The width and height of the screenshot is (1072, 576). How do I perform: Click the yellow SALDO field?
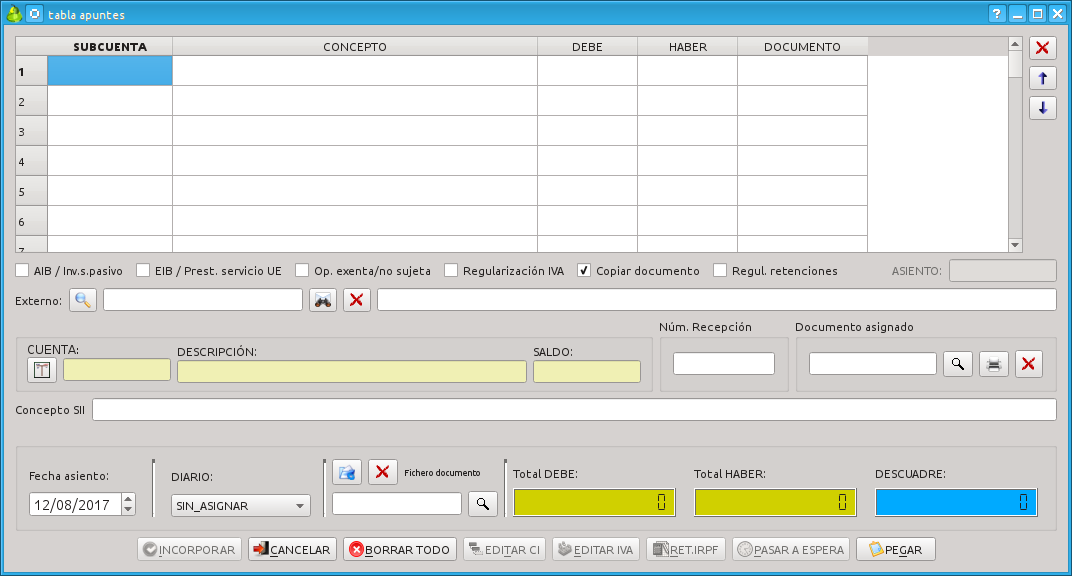pyautogui.click(x=587, y=371)
